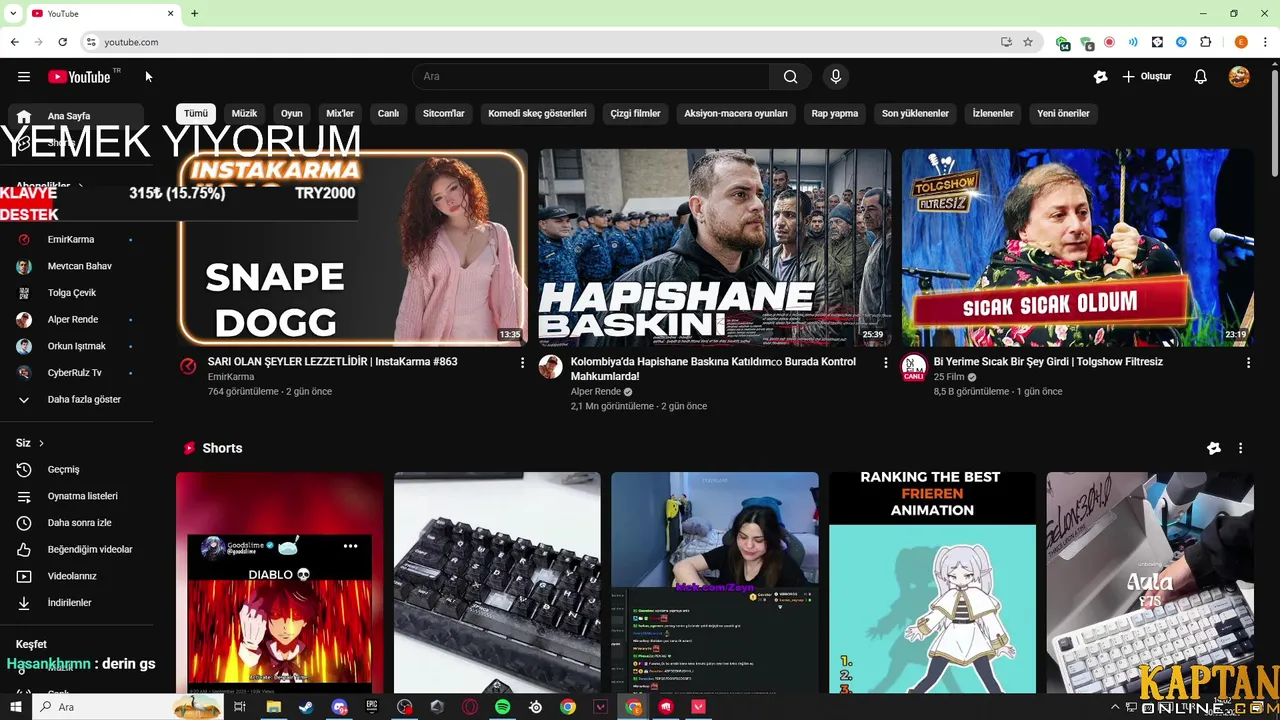Play the Sıcak Sıcak Oldum thumbnail
This screenshot has width=1280, height=720.
1077,247
